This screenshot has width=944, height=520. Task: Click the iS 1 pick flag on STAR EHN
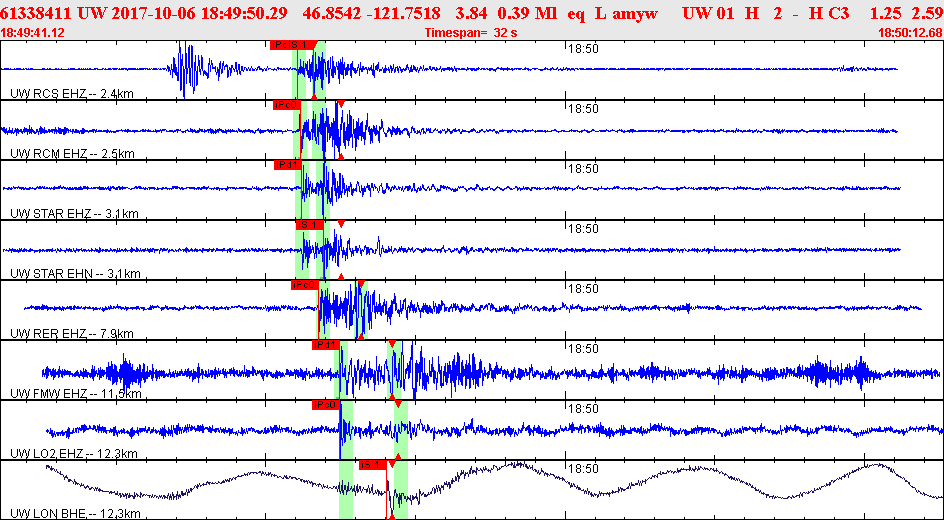point(307,225)
